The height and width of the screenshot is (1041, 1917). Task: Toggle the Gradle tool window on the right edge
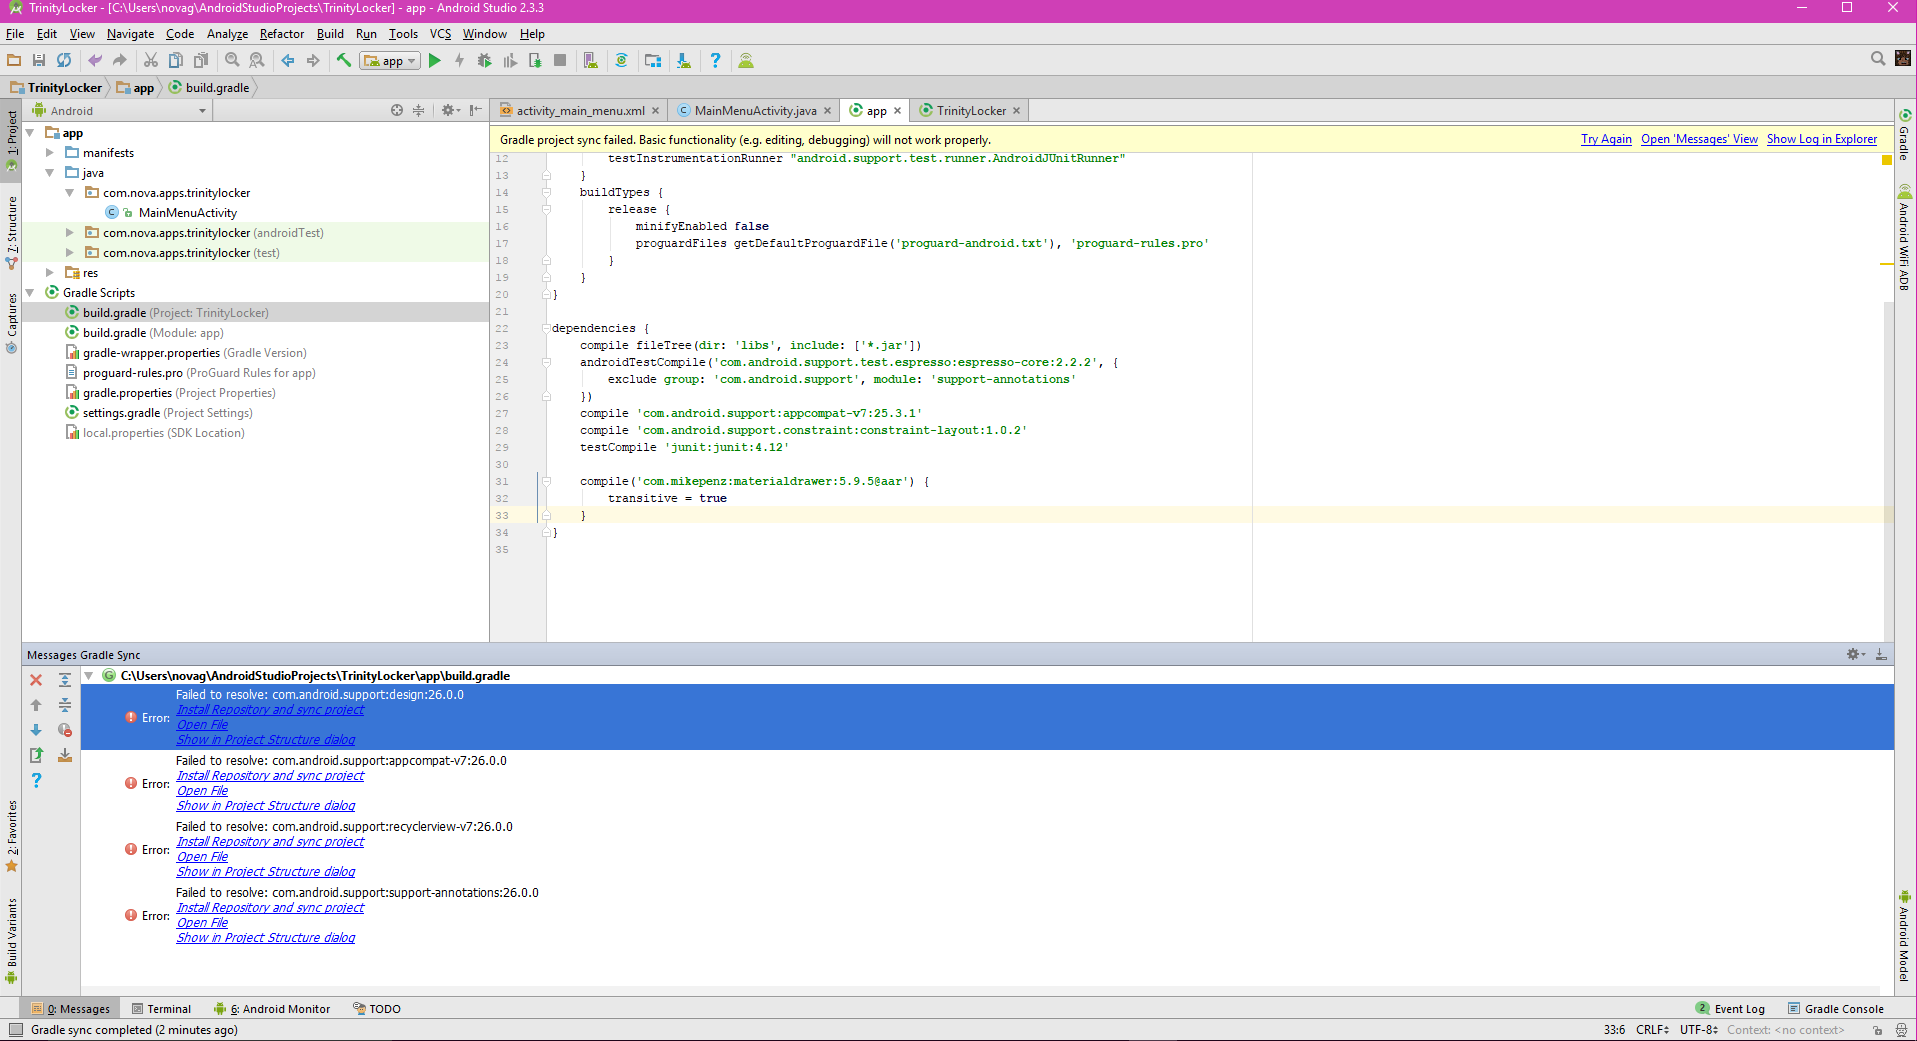coord(1905,135)
